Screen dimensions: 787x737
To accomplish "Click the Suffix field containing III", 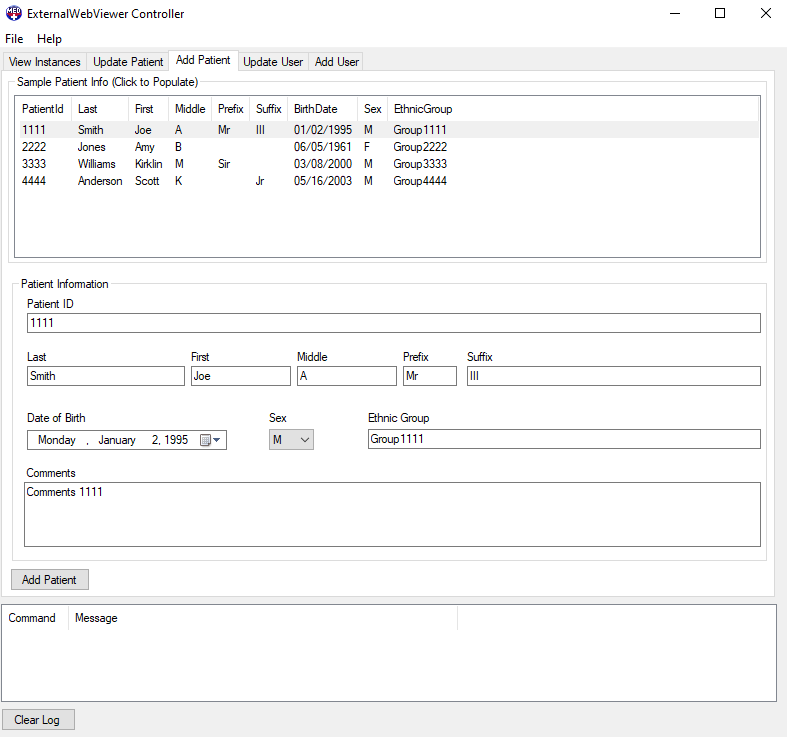I will [613, 376].
